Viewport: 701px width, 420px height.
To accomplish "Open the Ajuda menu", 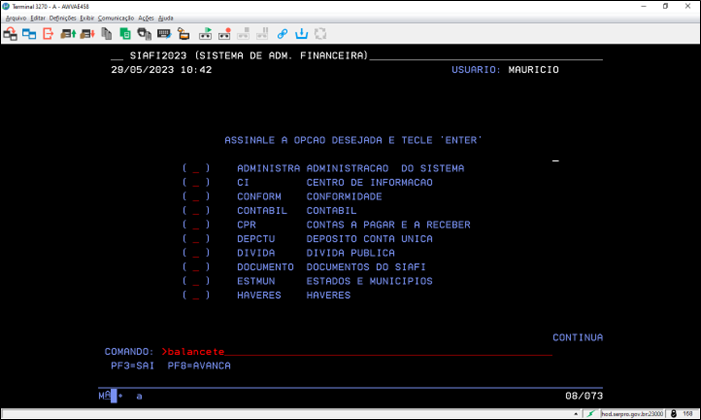I will [x=165, y=18].
